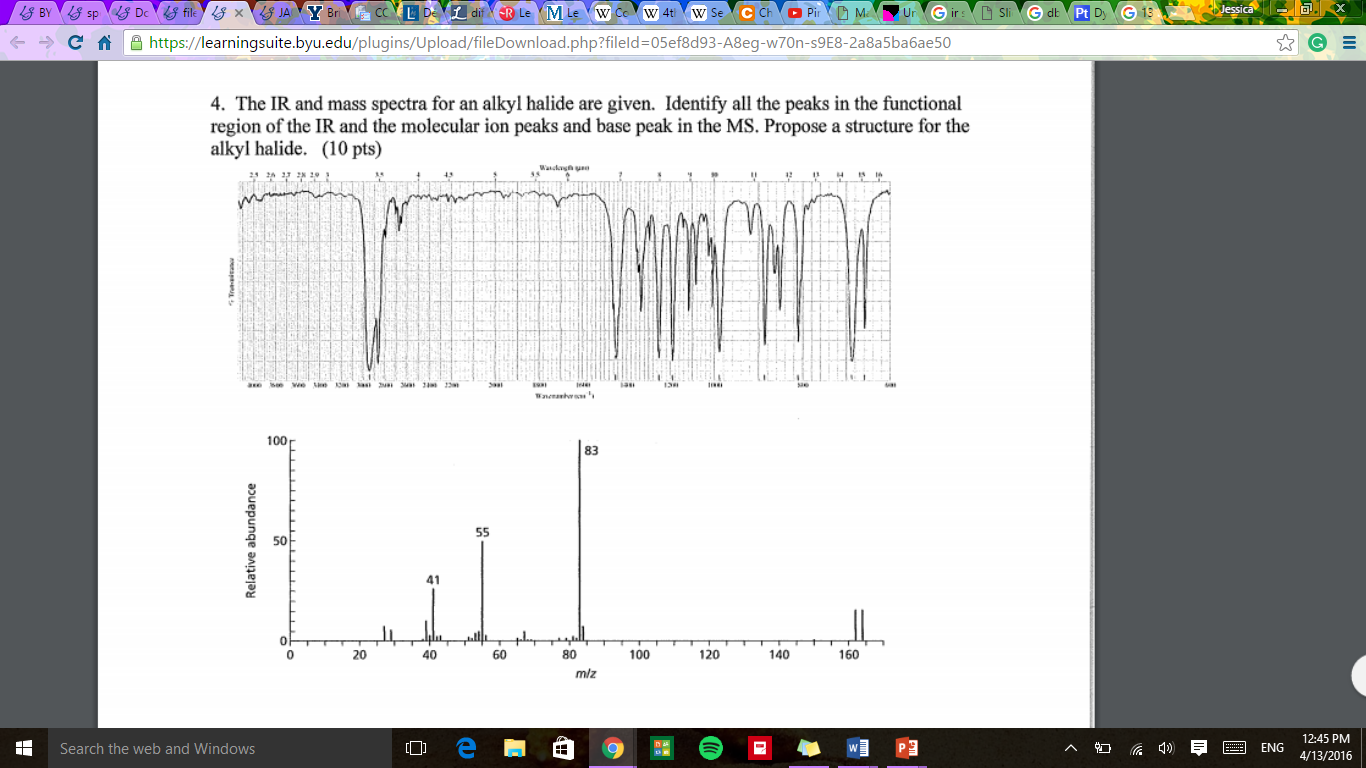Click the green padlock security icon
Image resolution: width=1366 pixels, height=768 pixels.
pyautogui.click(x=137, y=43)
